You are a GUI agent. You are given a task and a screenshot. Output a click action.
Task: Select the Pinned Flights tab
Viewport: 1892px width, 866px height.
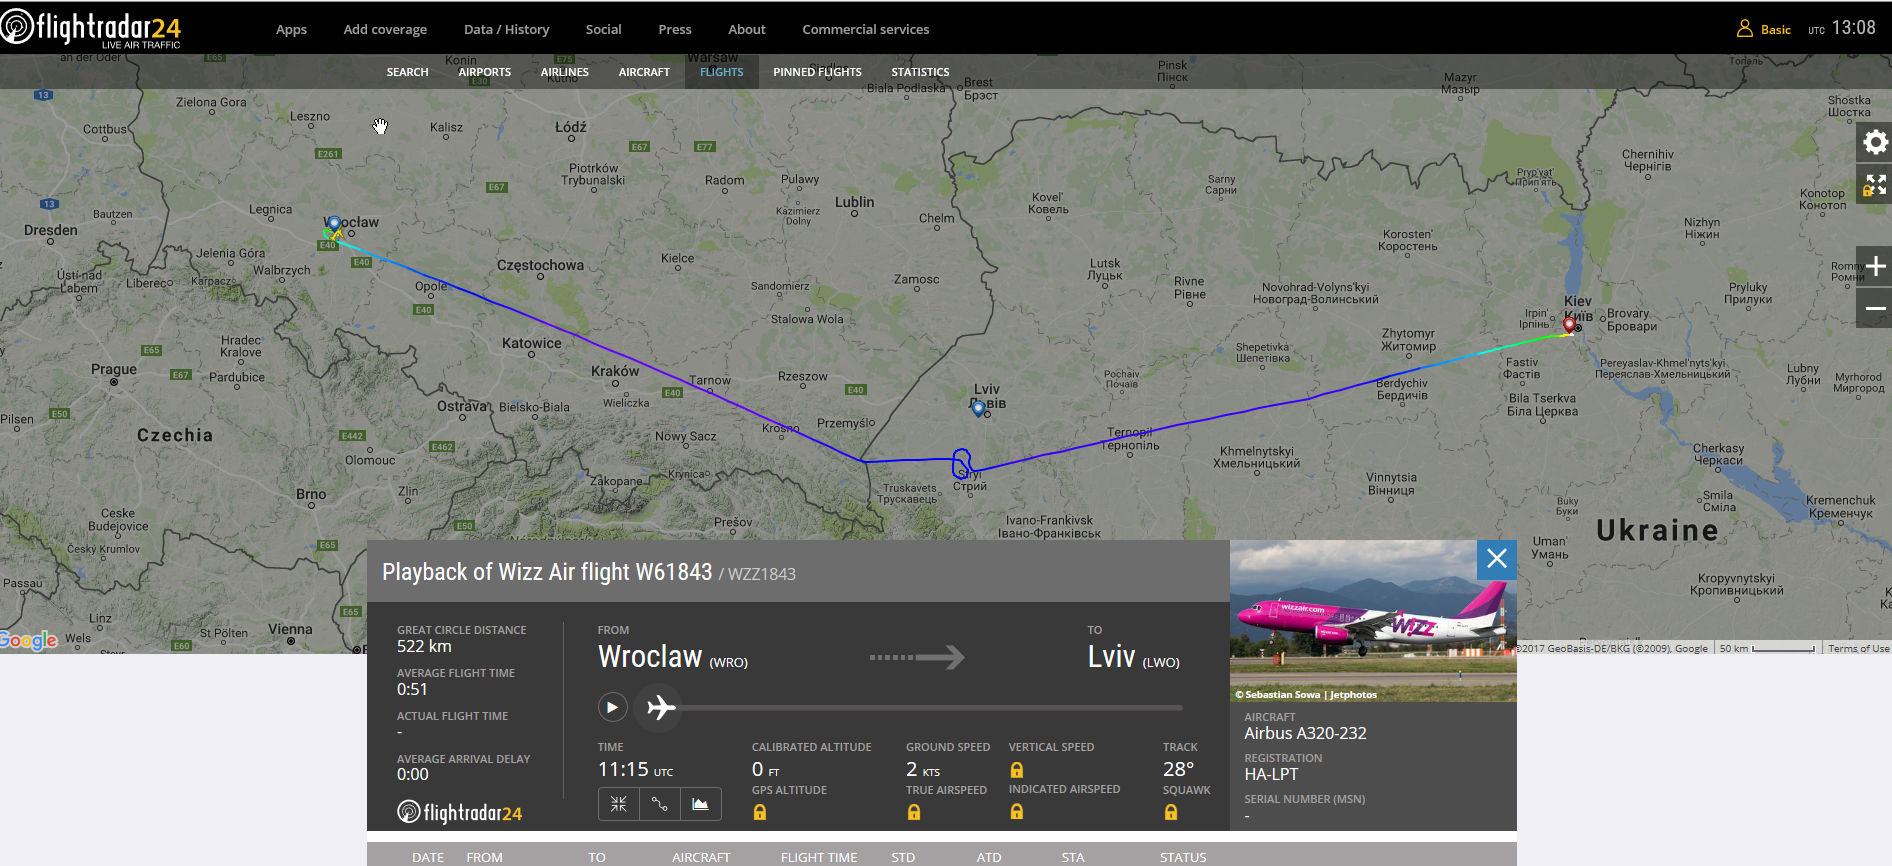[x=817, y=72]
